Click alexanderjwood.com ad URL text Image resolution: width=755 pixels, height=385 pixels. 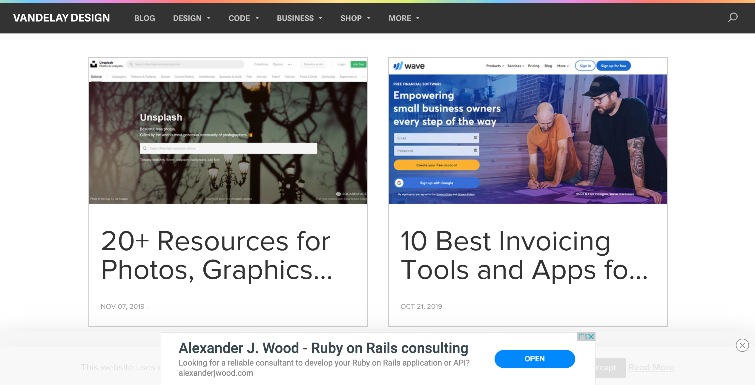point(216,373)
